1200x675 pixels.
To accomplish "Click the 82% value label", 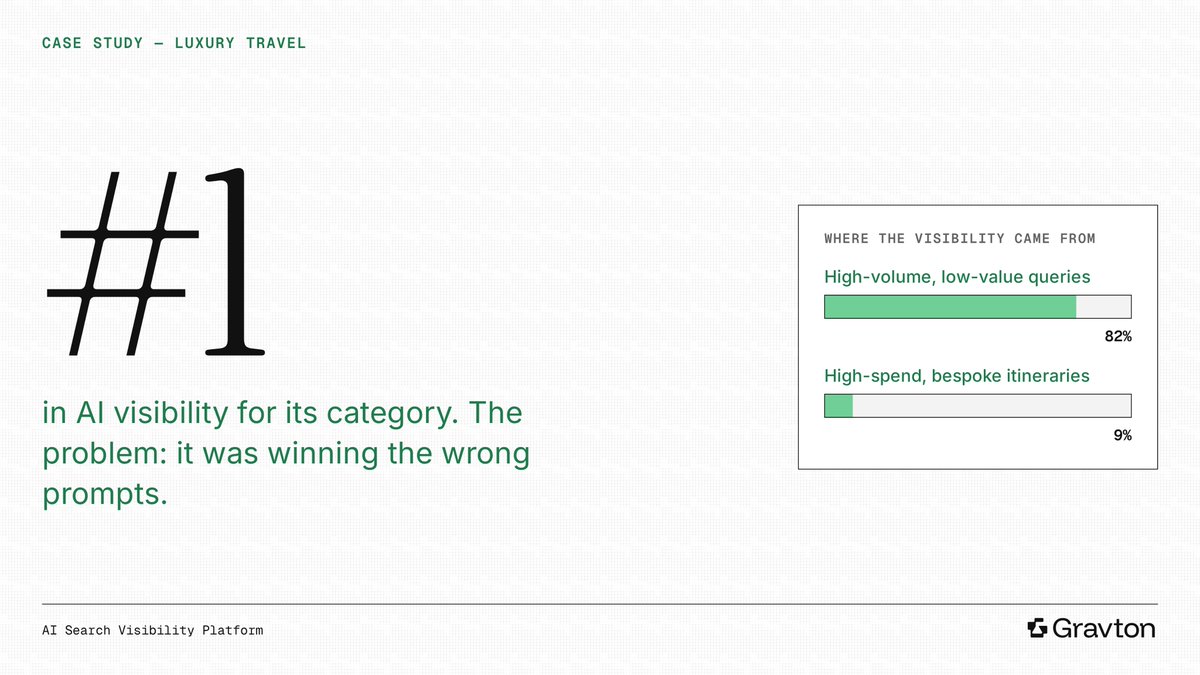I will point(1118,337).
